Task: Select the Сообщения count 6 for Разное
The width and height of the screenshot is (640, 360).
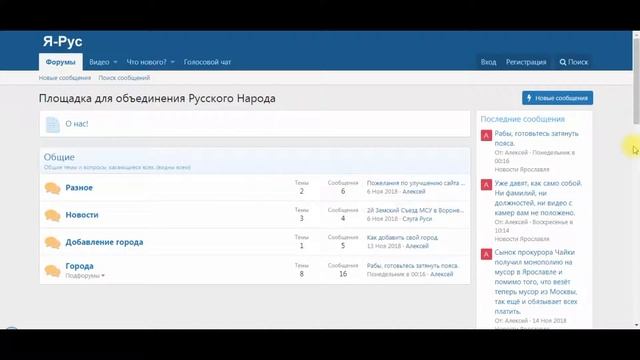Action: [x=343, y=191]
